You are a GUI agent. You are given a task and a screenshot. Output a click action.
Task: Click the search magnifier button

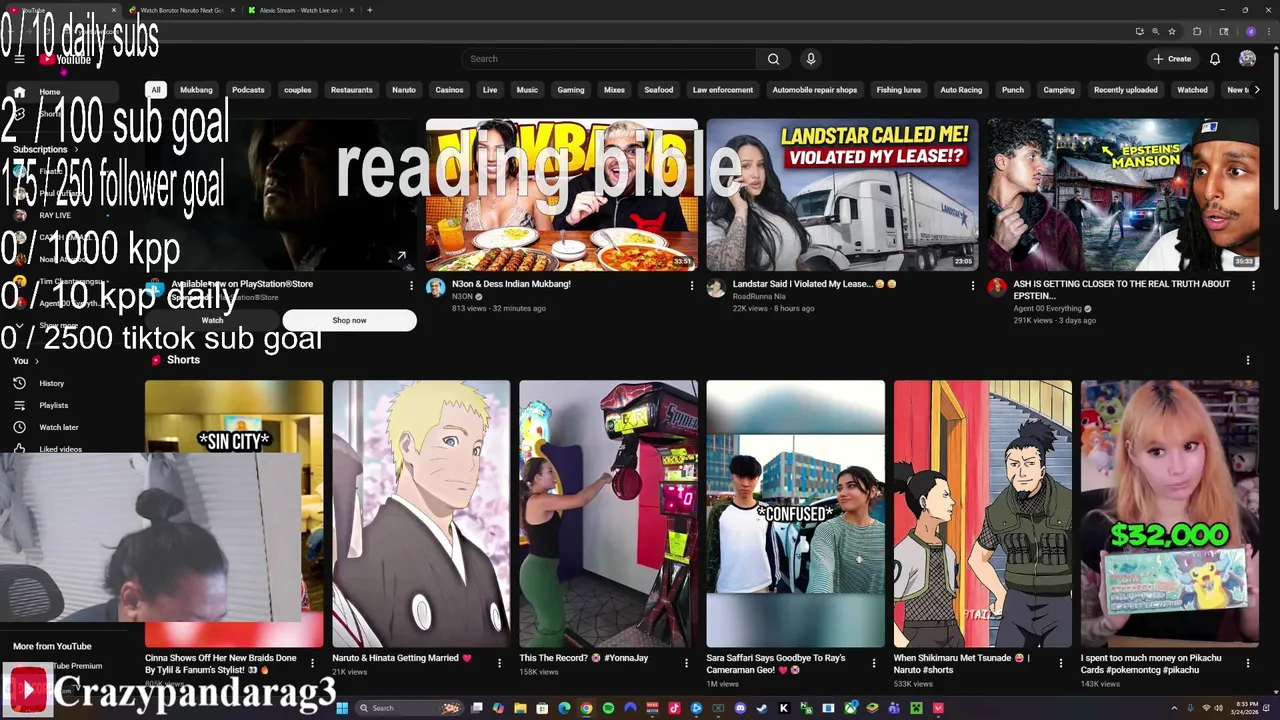(773, 59)
